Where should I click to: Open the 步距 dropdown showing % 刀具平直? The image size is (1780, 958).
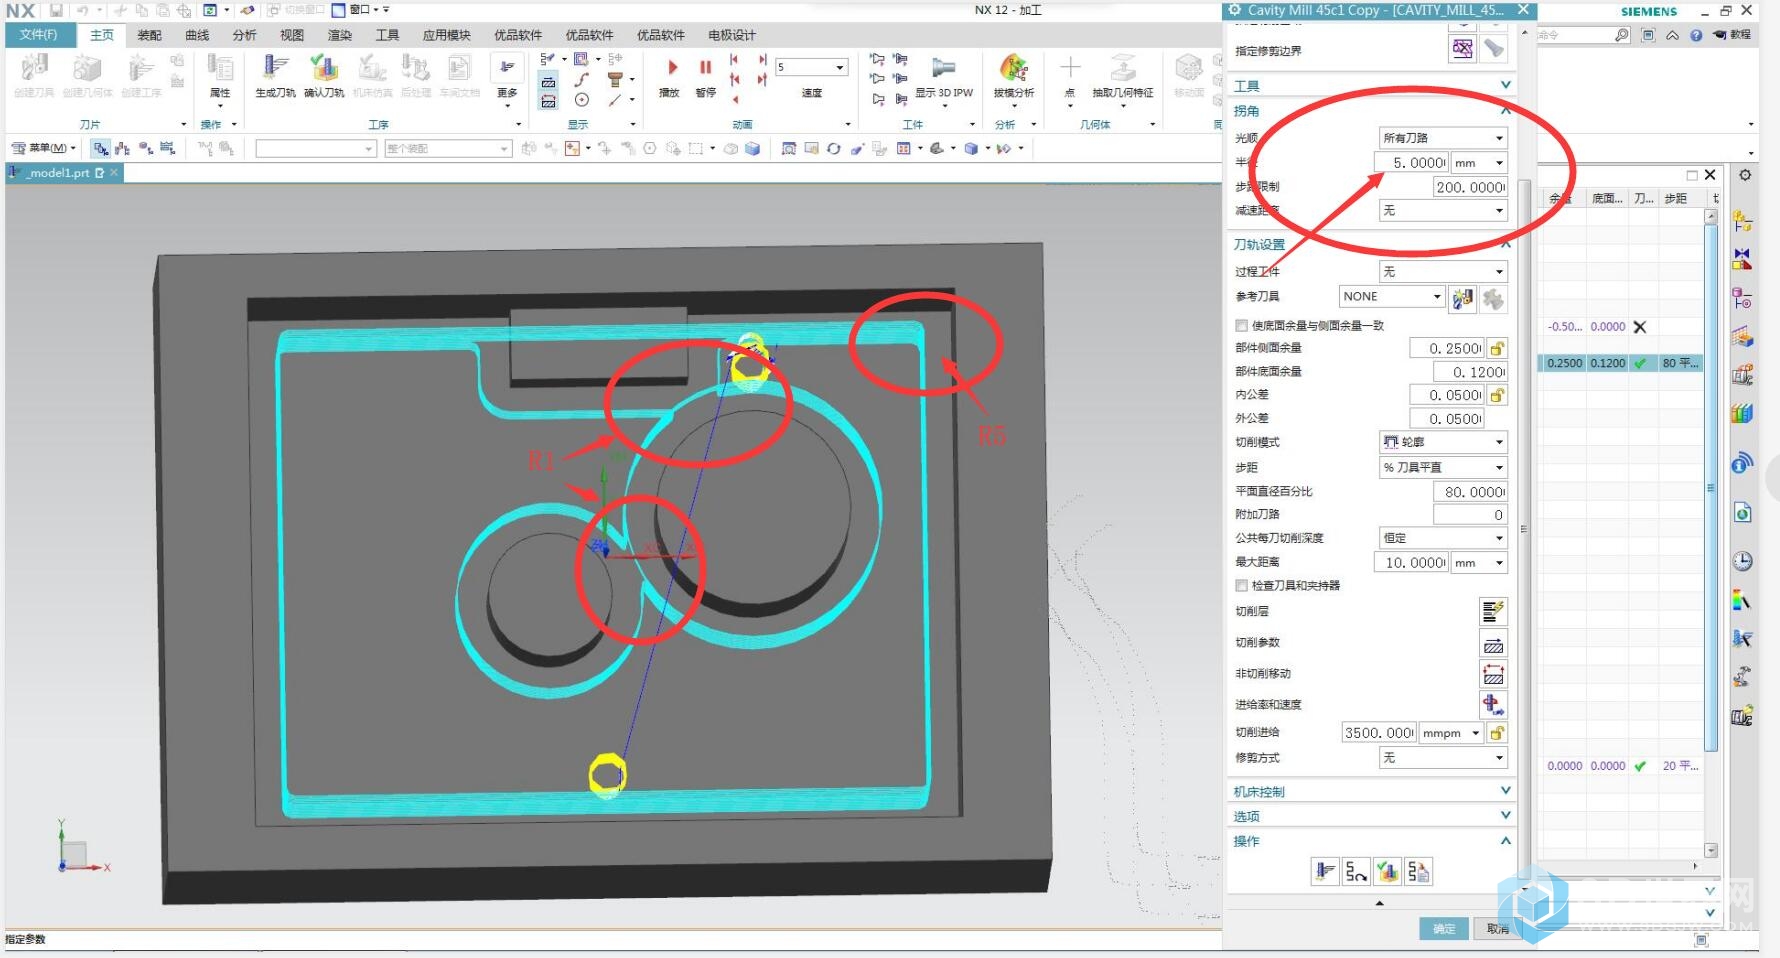coord(1443,468)
